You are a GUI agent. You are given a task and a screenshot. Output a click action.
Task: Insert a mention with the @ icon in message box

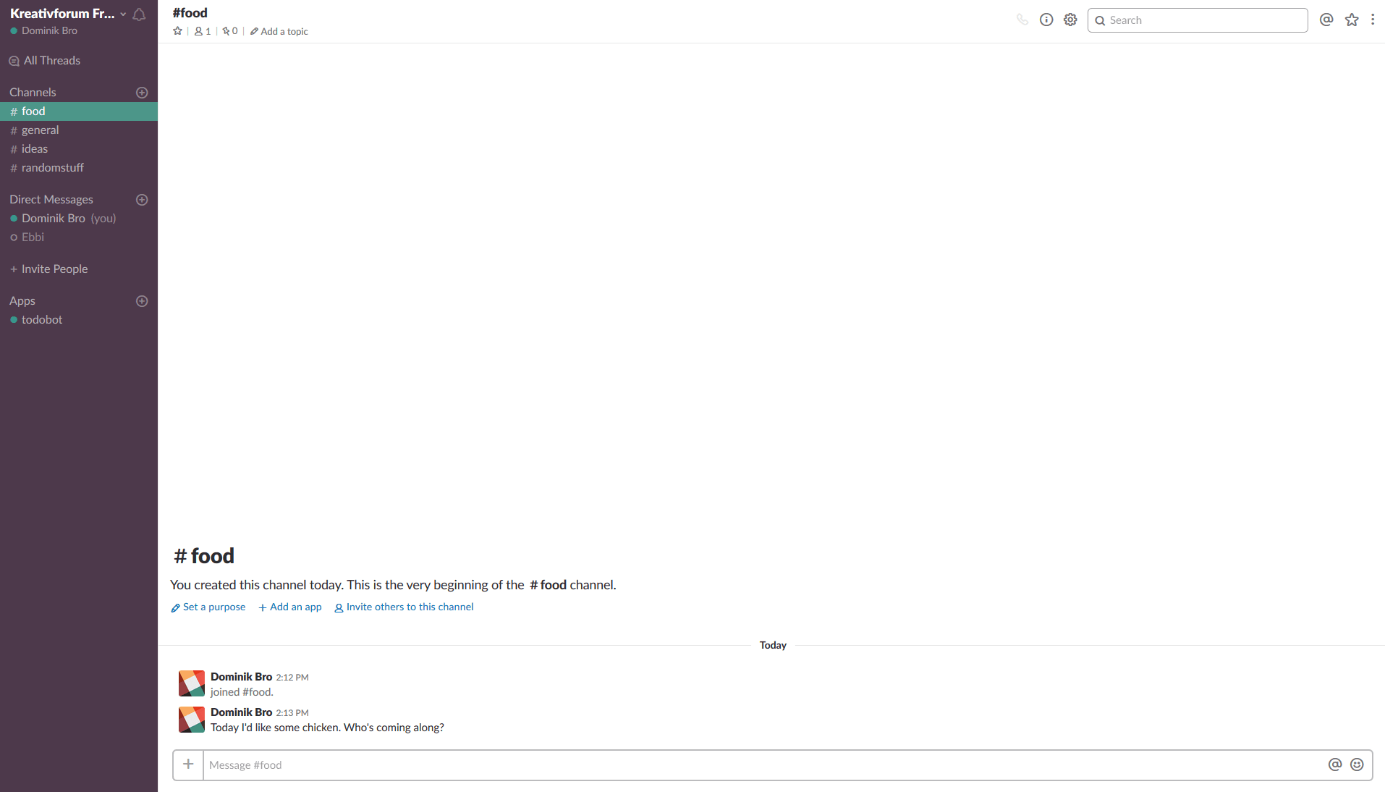coord(1335,764)
